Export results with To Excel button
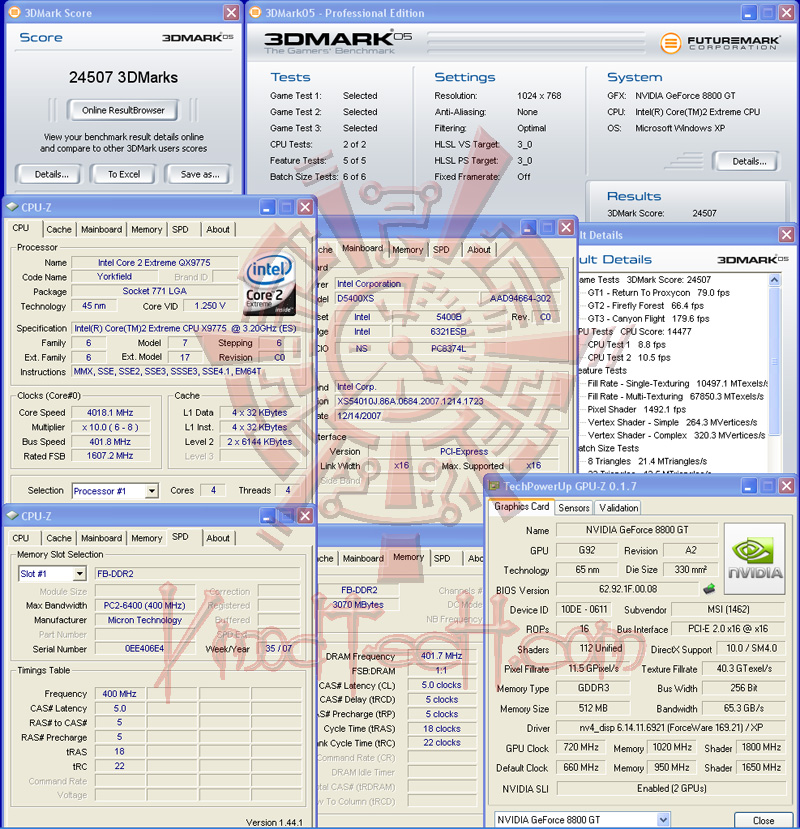The image size is (800, 829). point(124,174)
